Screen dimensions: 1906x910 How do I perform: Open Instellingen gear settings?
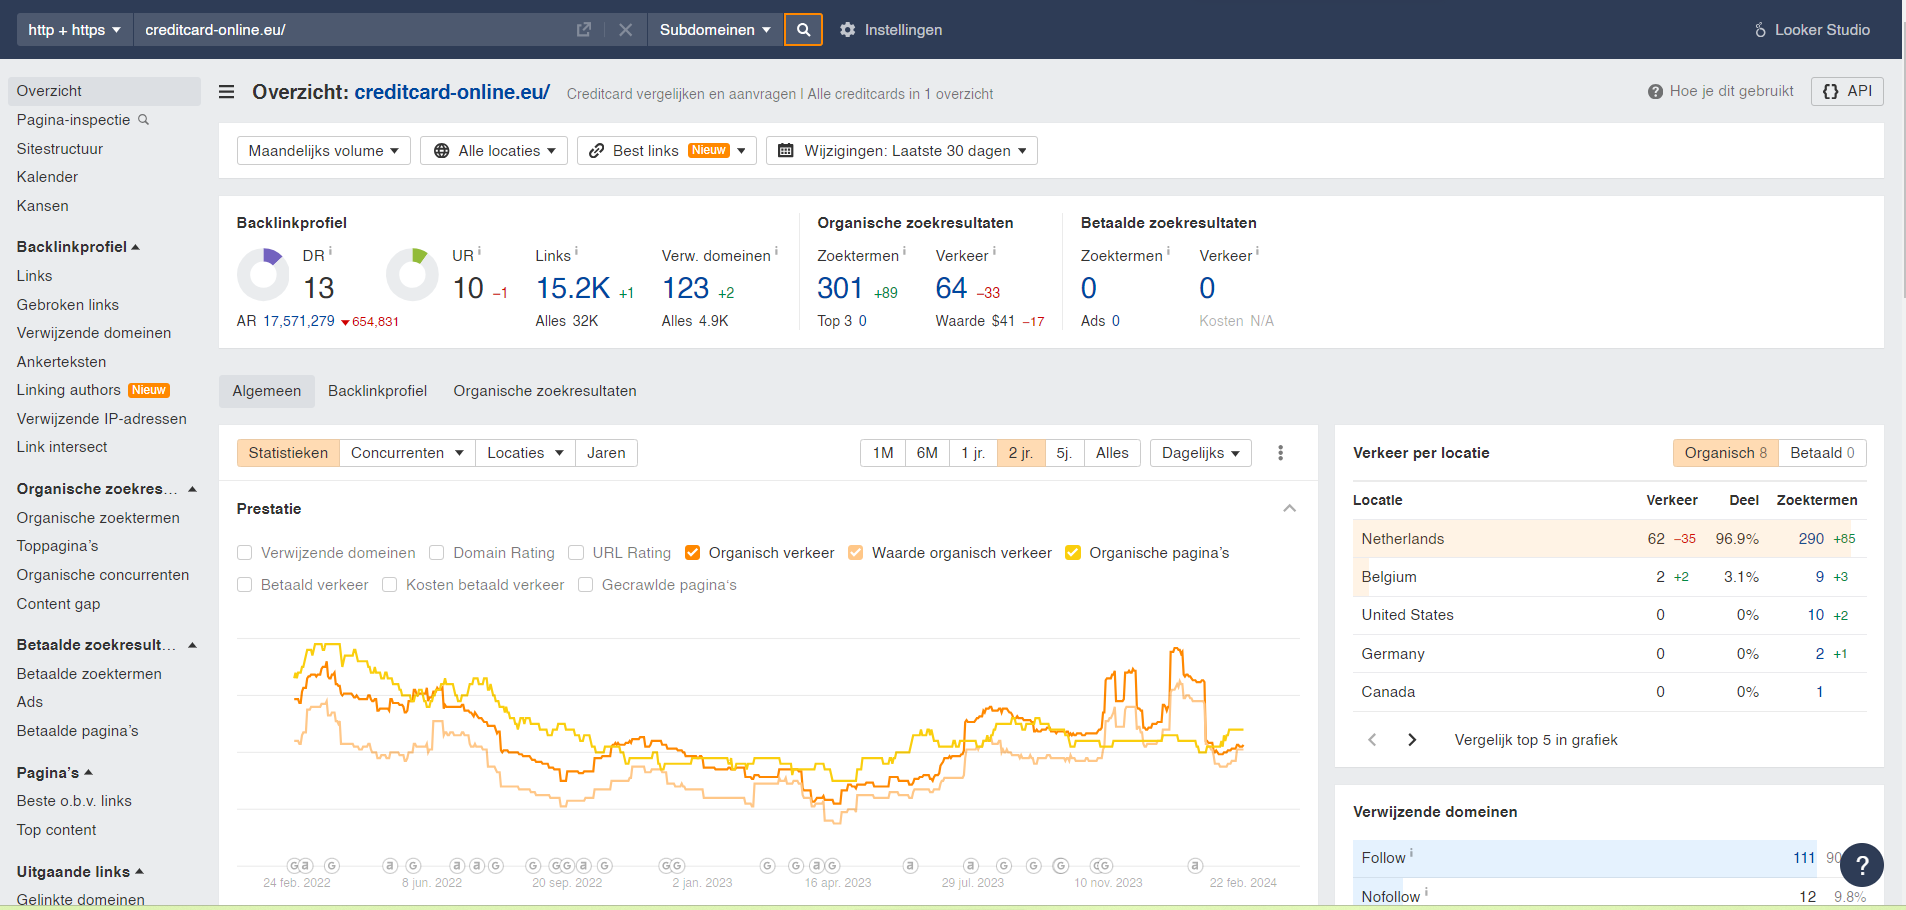pos(891,30)
